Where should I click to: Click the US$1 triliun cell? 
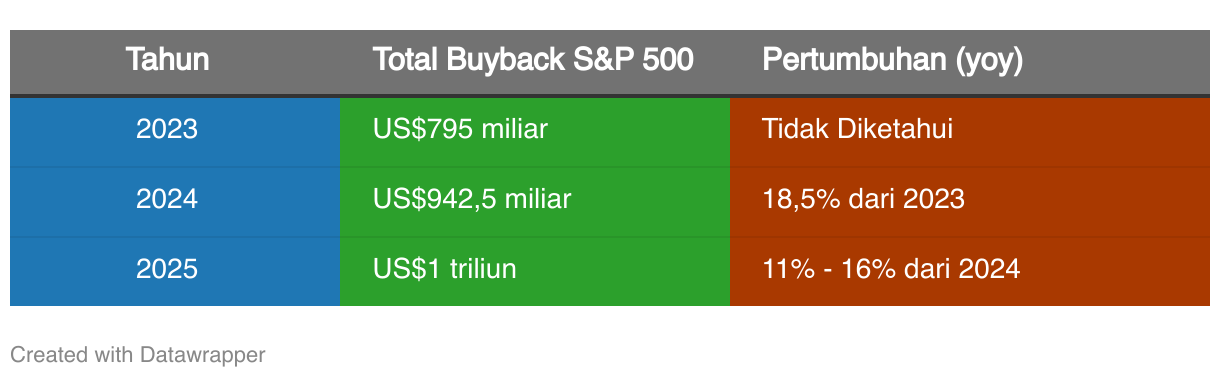(535, 270)
